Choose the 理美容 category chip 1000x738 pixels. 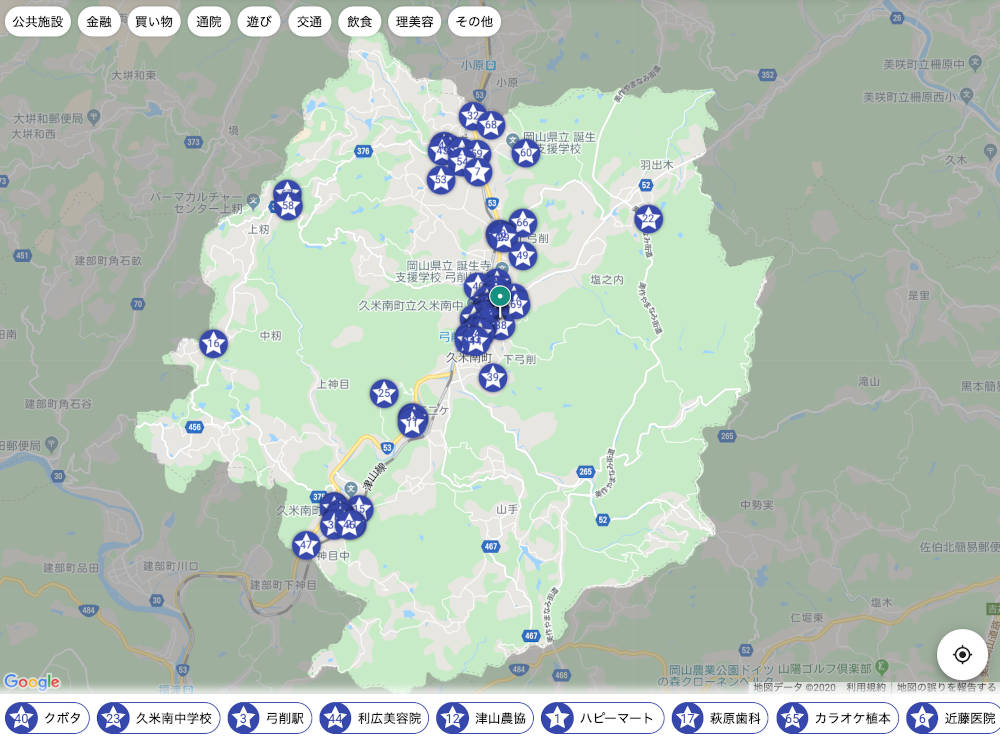coord(414,22)
